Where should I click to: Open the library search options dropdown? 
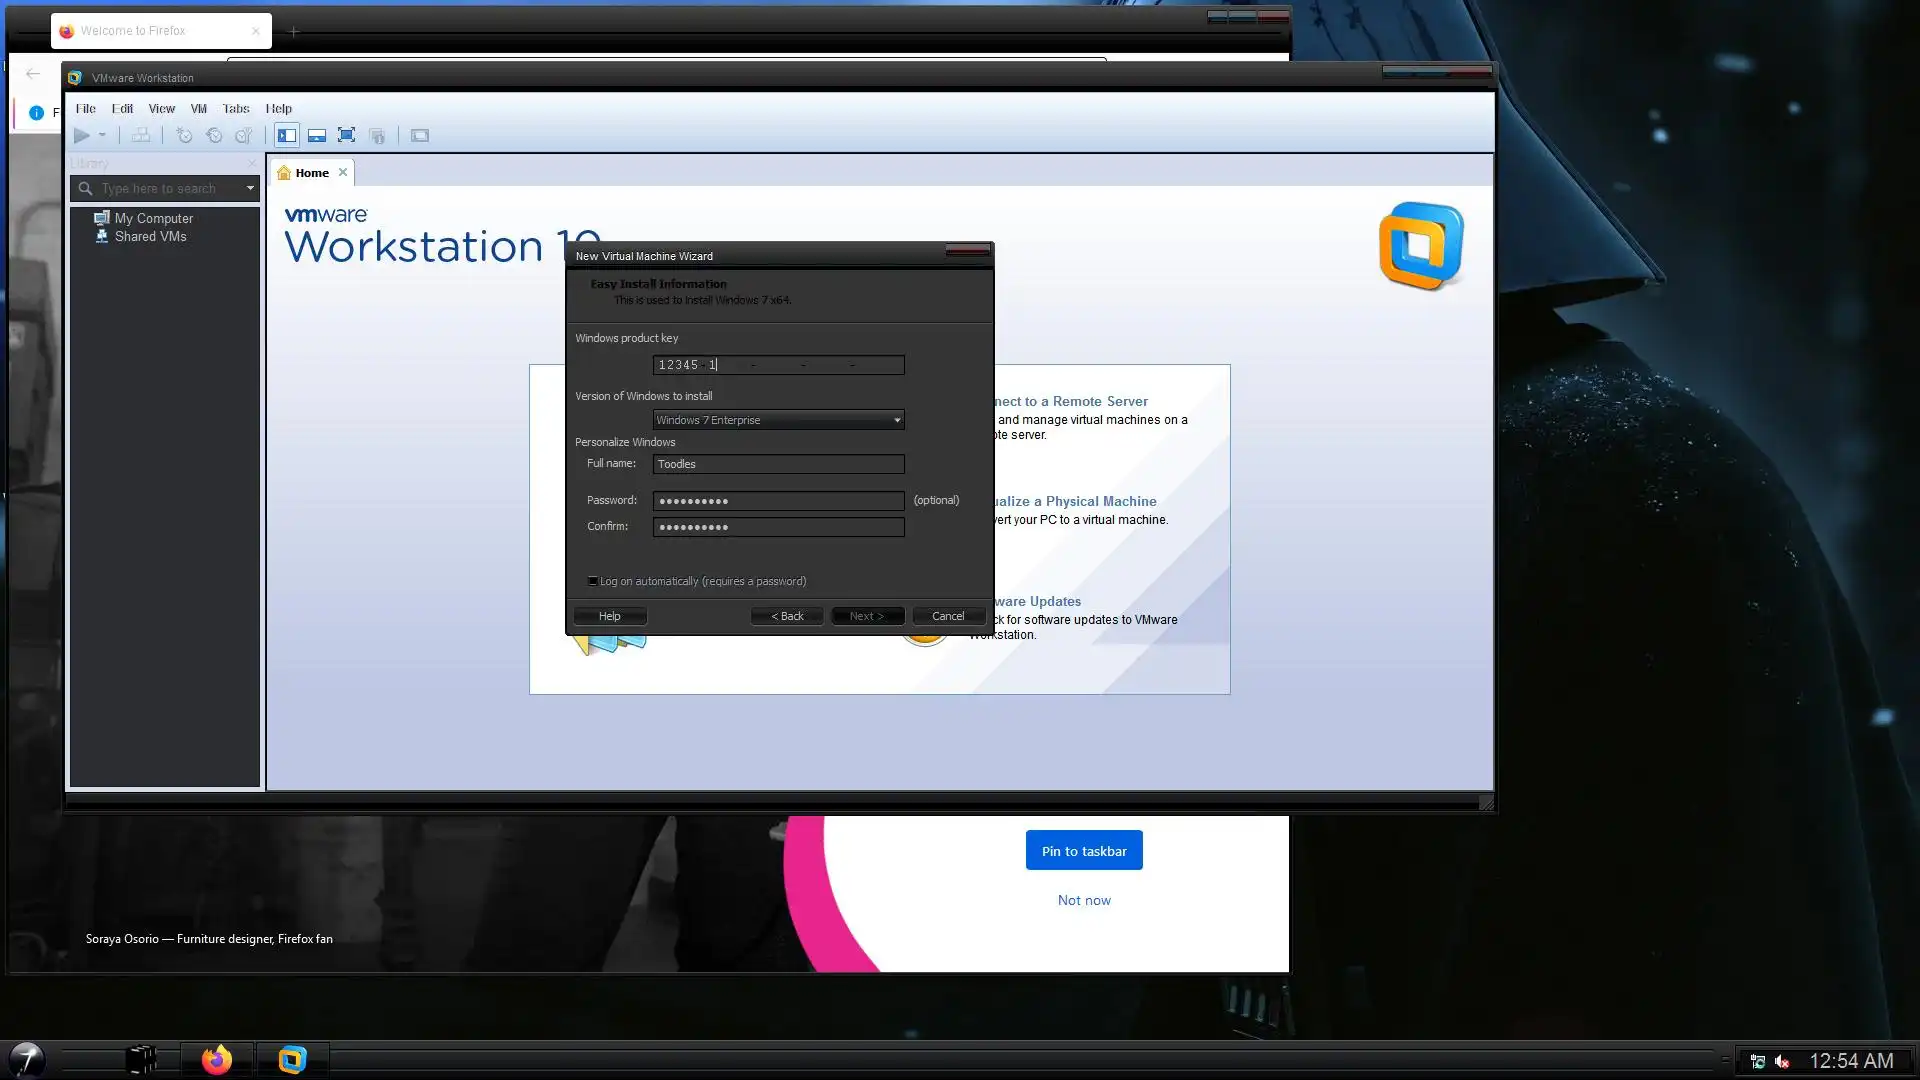(250, 188)
